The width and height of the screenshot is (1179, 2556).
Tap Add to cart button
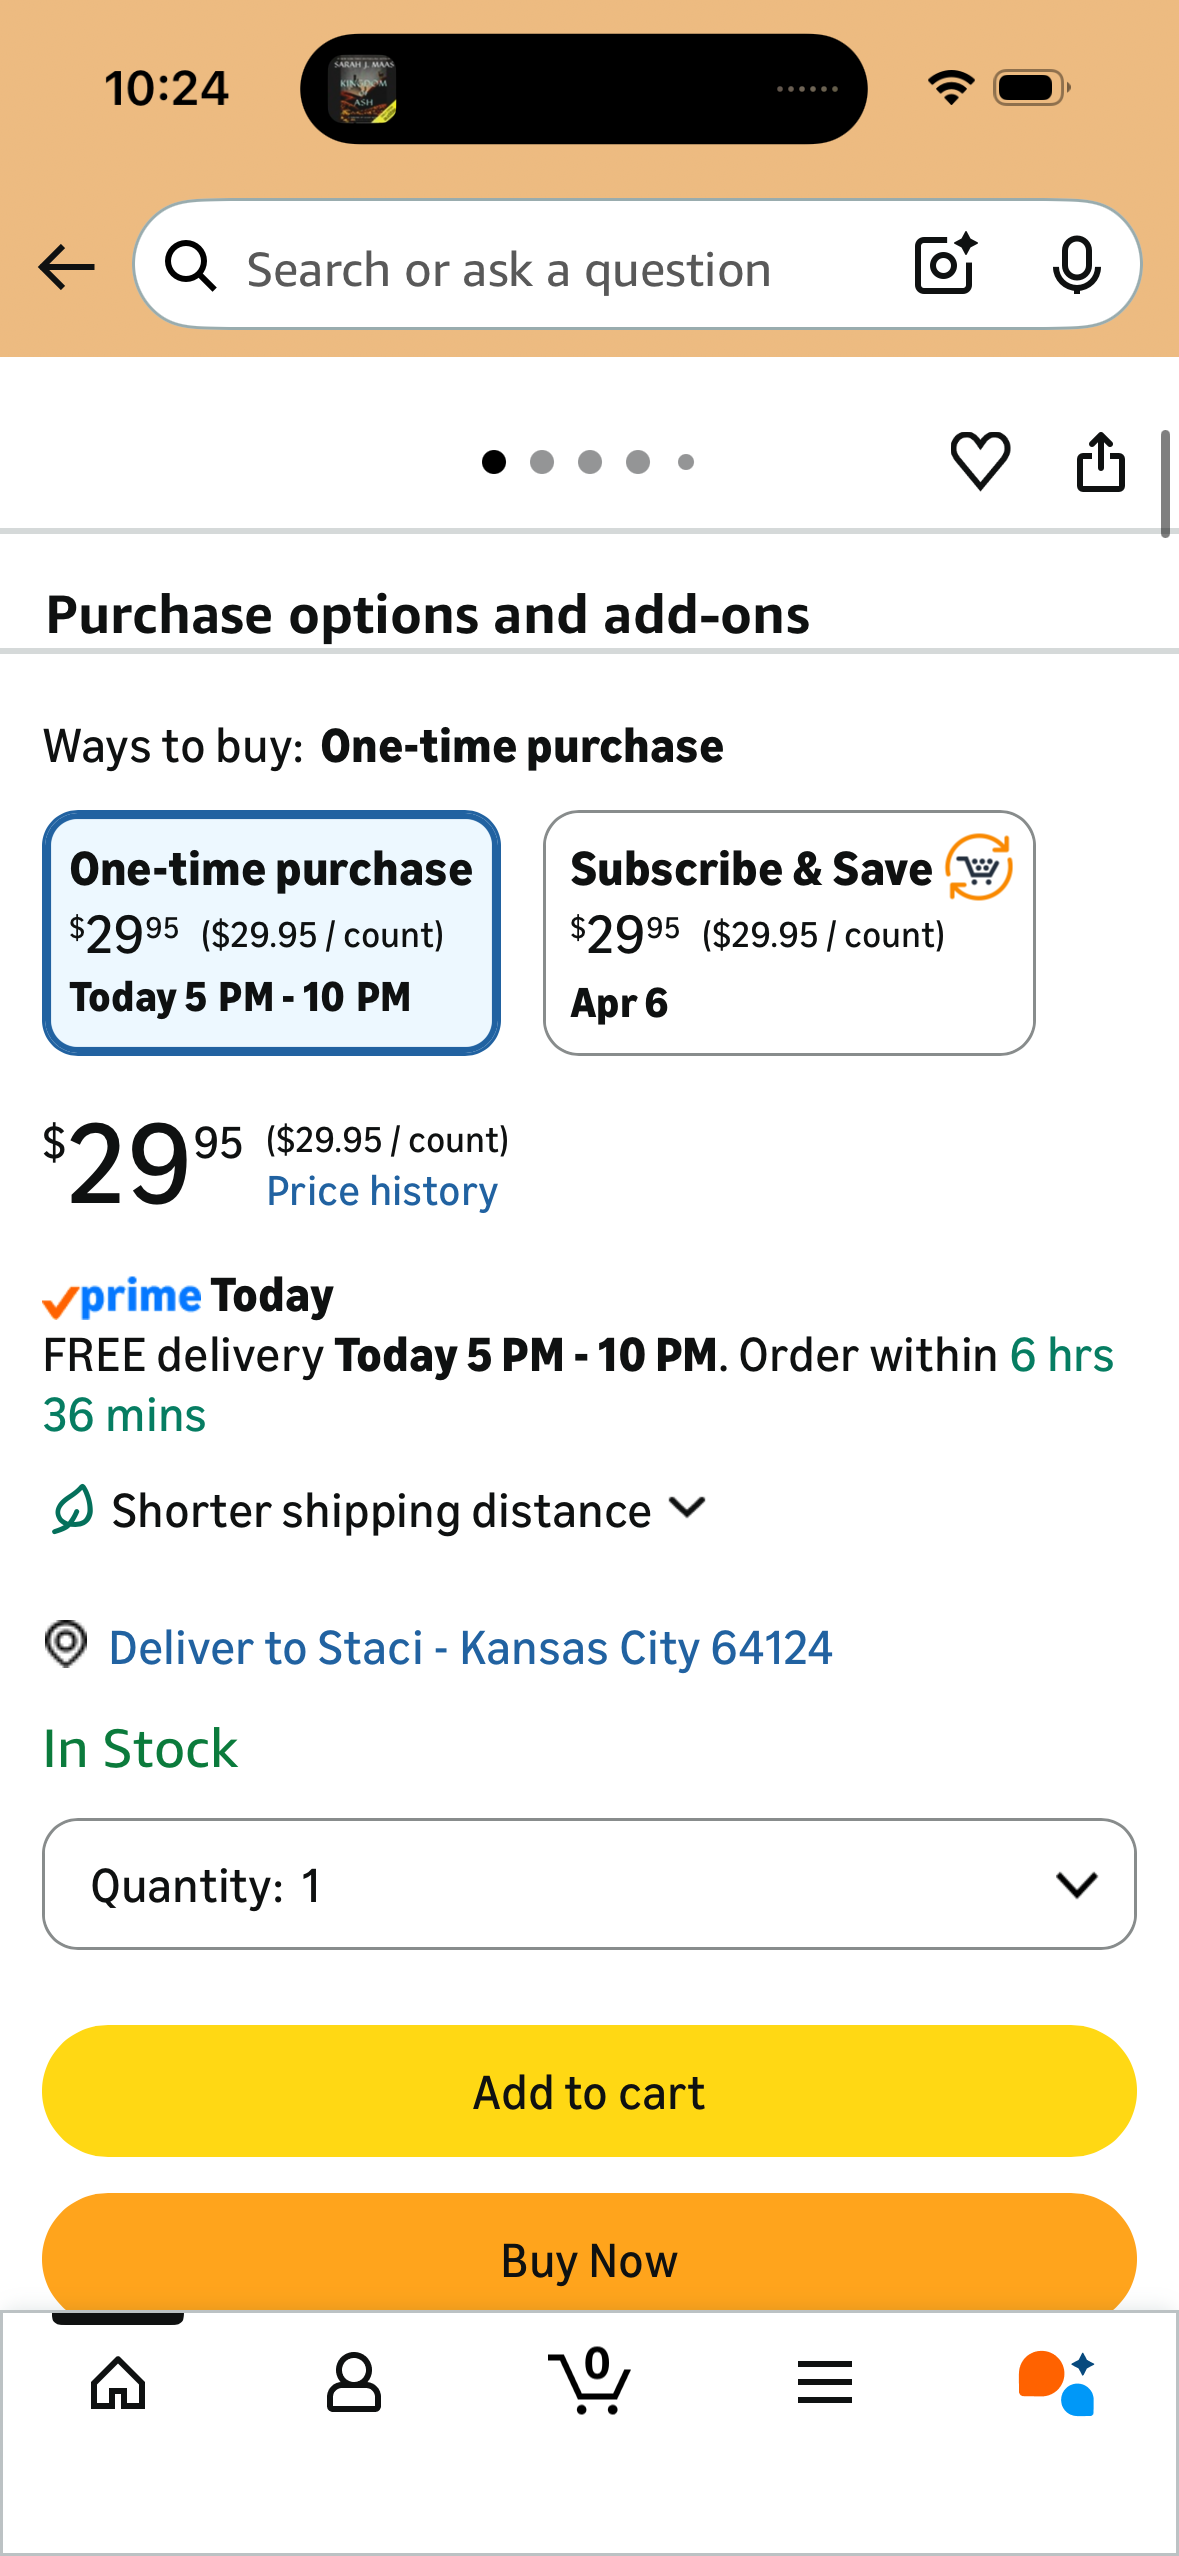click(589, 2091)
